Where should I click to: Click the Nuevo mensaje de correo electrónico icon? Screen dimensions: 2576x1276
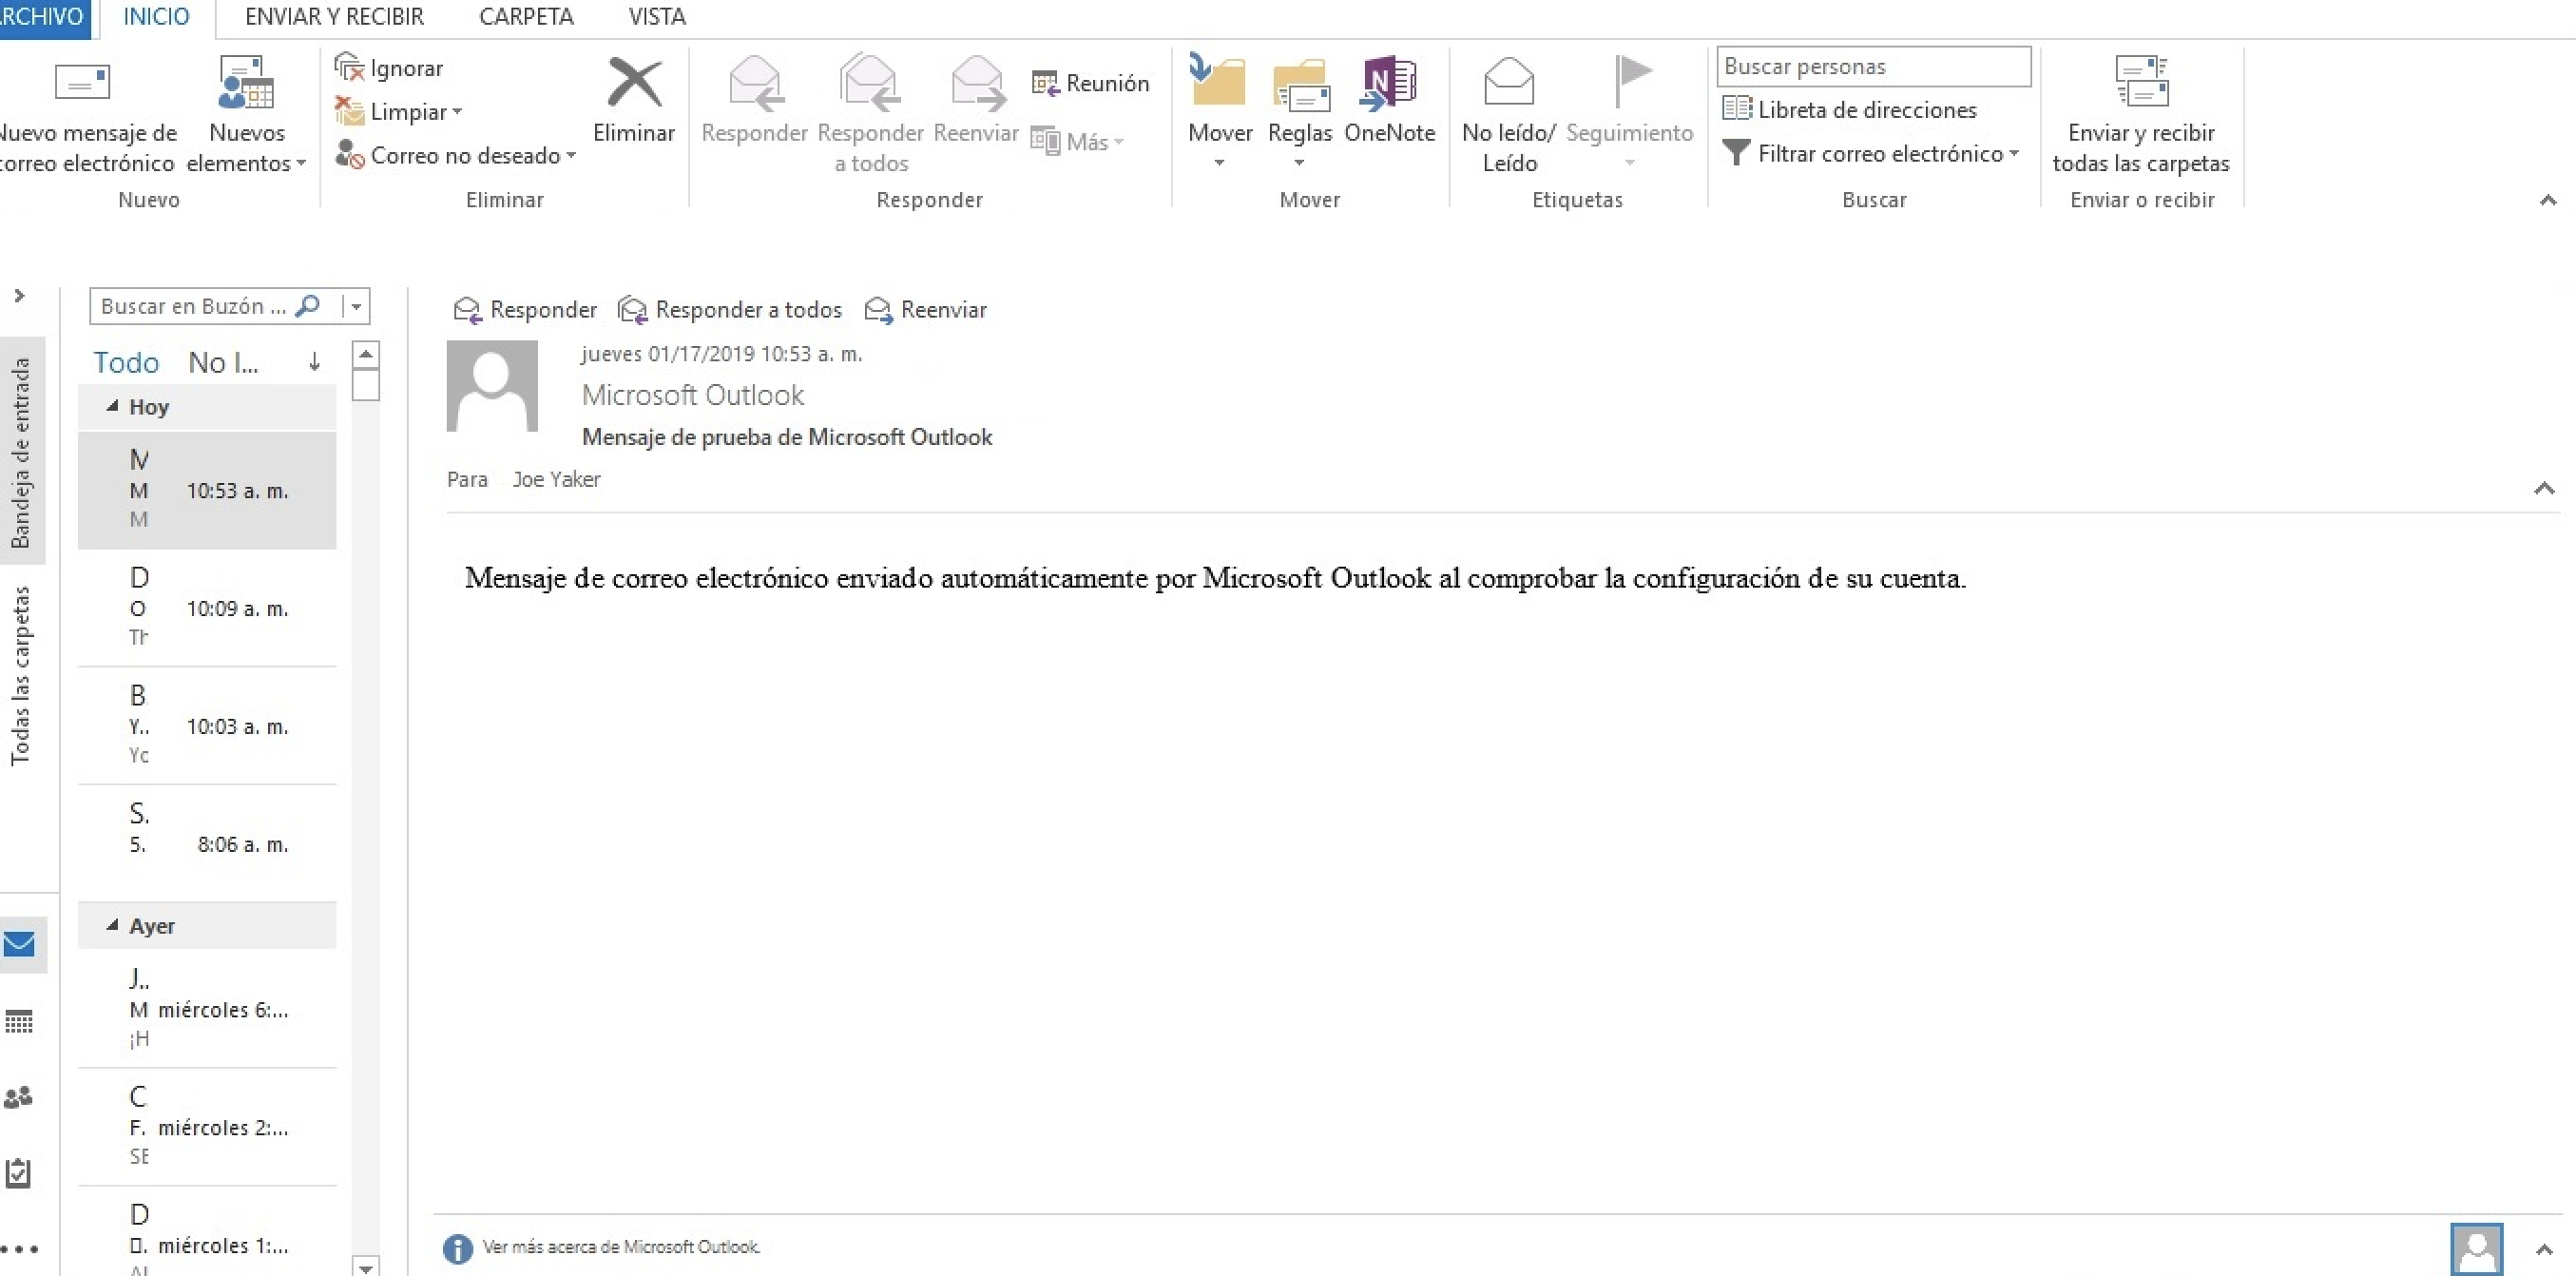(82, 84)
